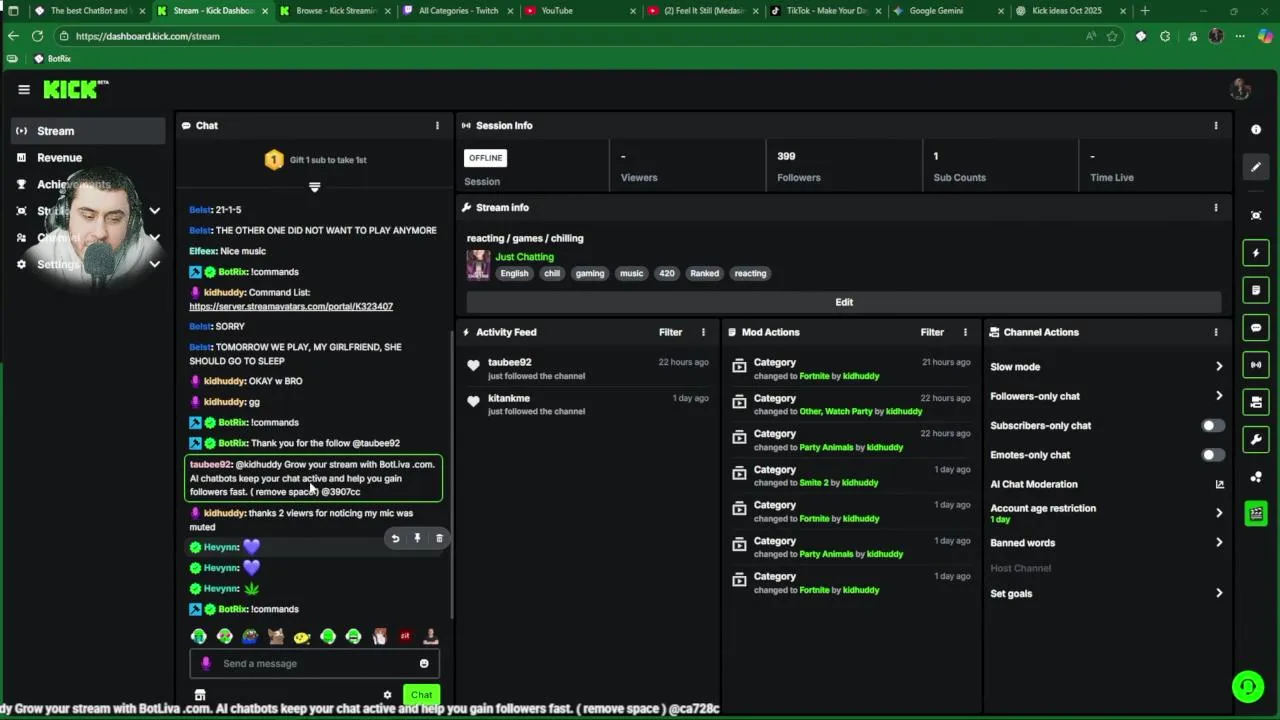Viewport: 1280px width, 720px height.
Task: Open the shop icon below chat input
Action: coord(200,695)
